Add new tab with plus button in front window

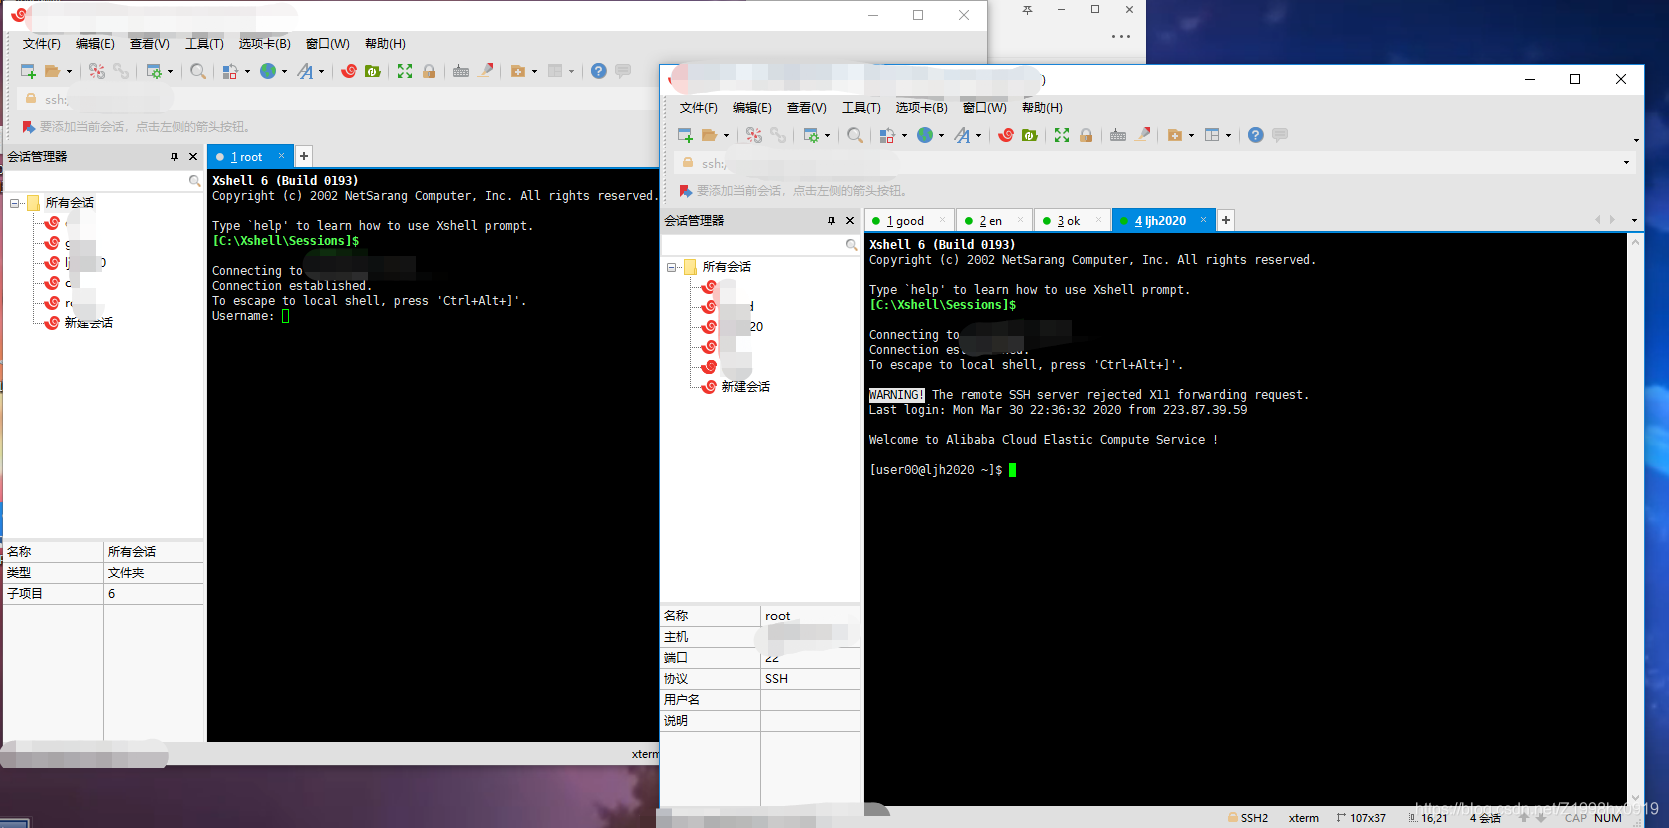(1226, 220)
